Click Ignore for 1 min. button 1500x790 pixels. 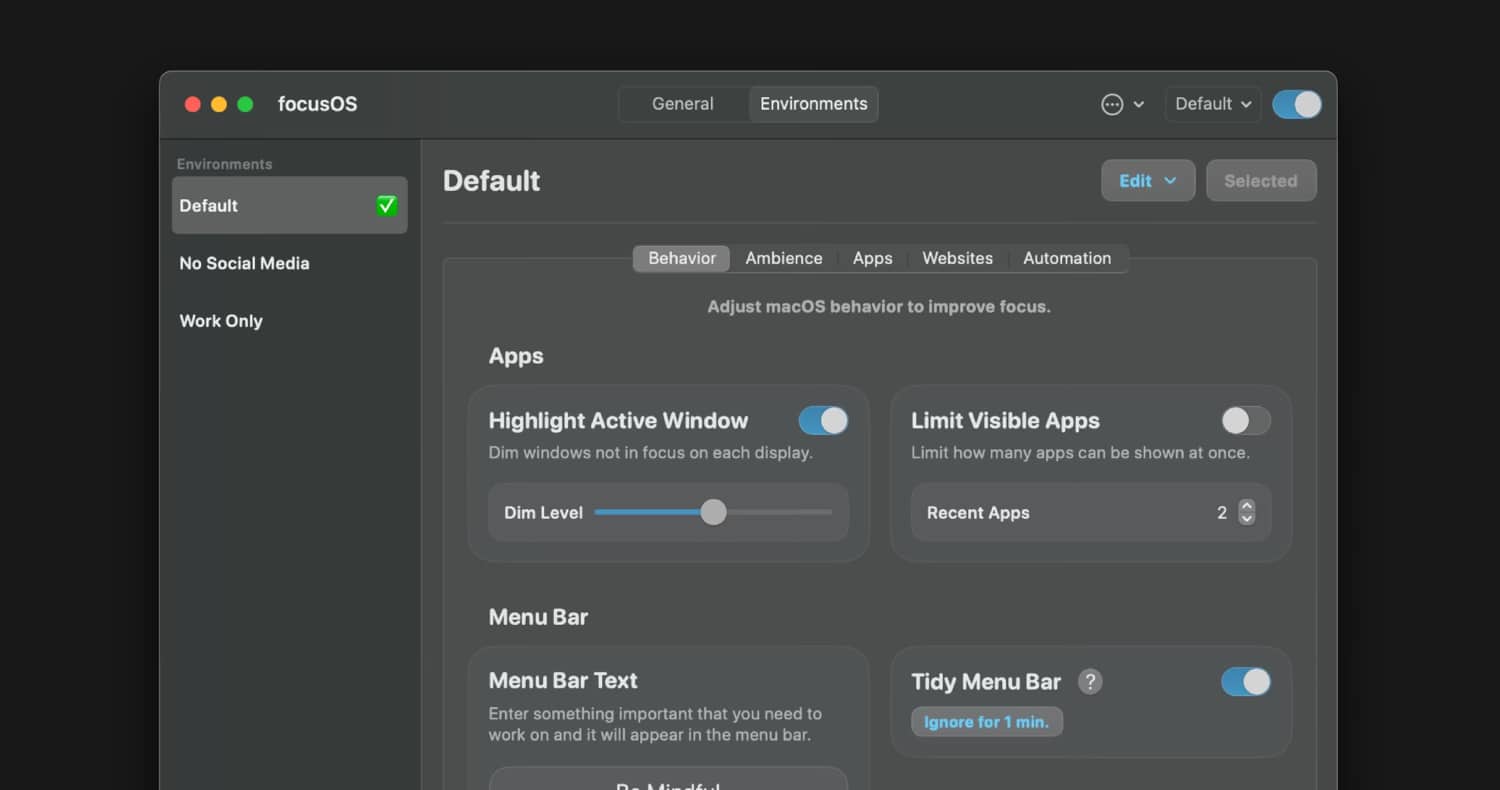coord(987,722)
